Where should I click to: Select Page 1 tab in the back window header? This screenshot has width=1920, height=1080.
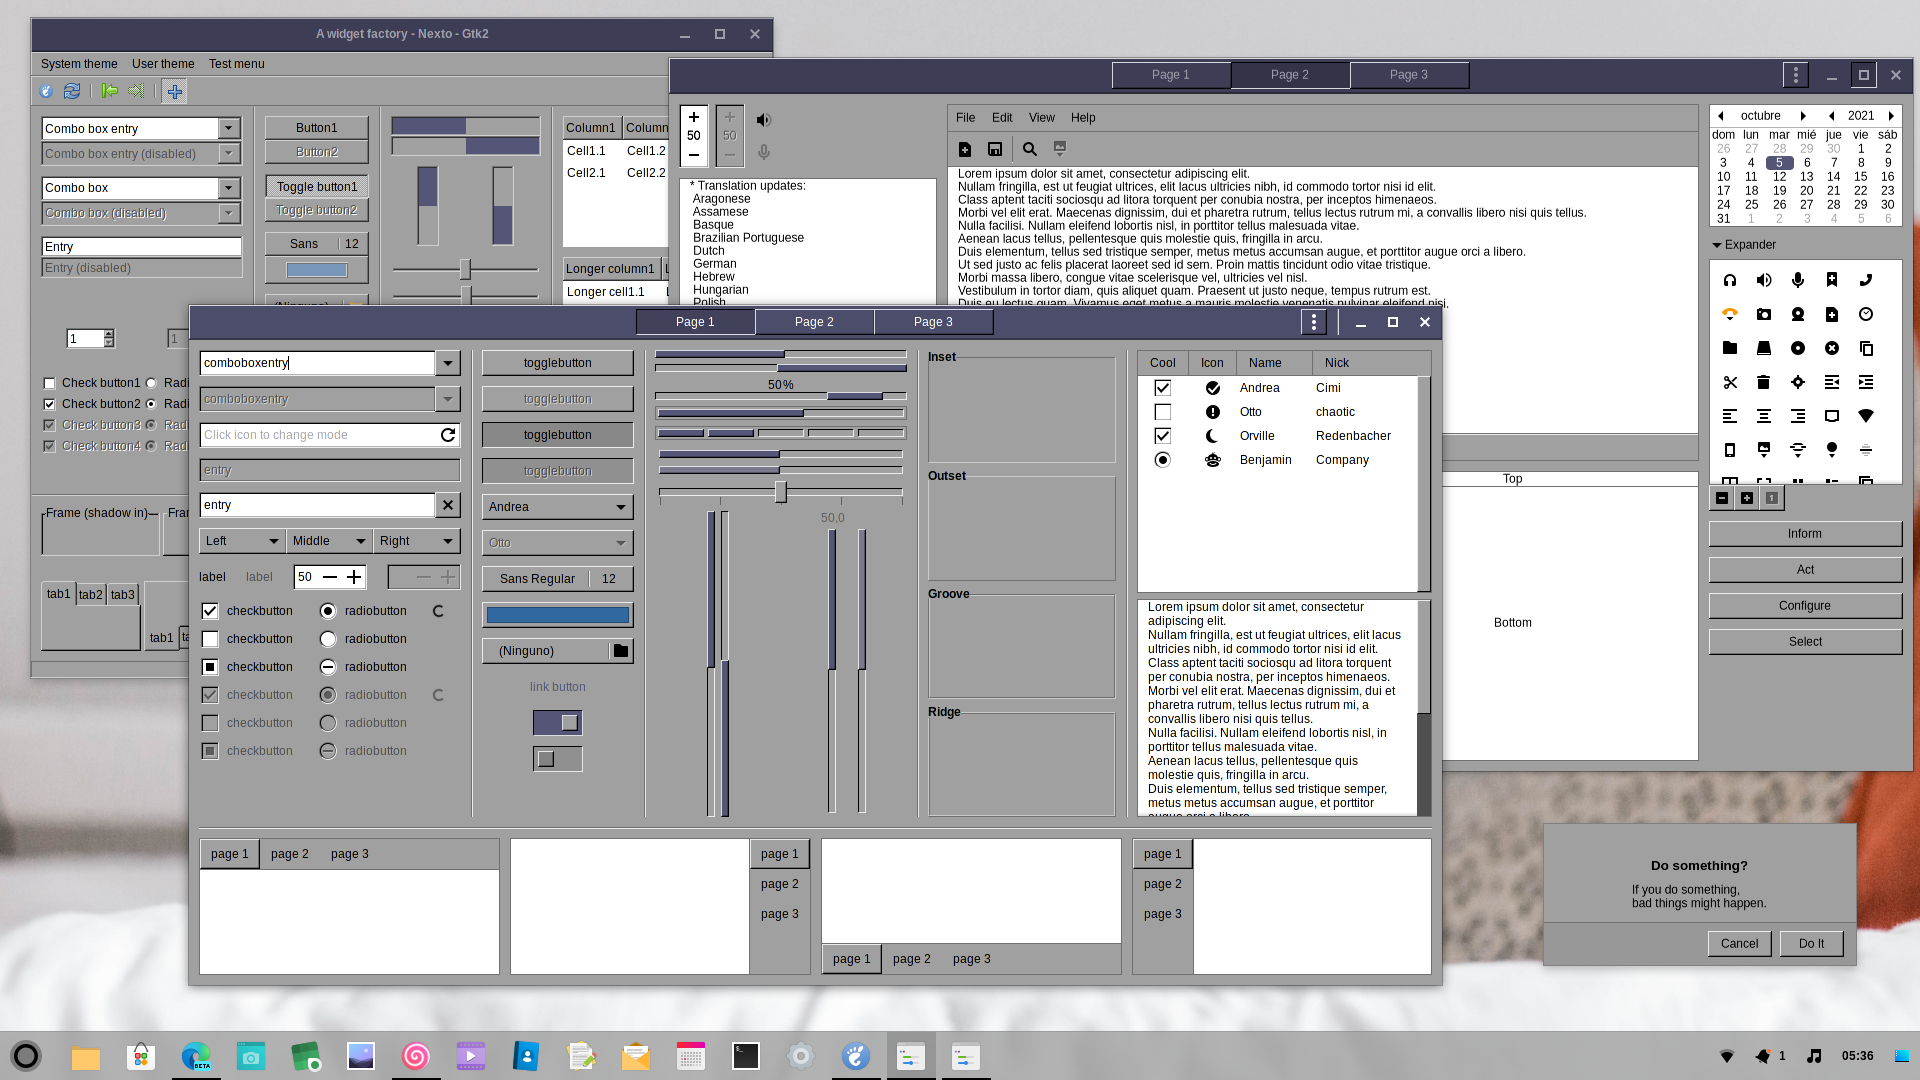pyautogui.click(x=1170, y=75)
